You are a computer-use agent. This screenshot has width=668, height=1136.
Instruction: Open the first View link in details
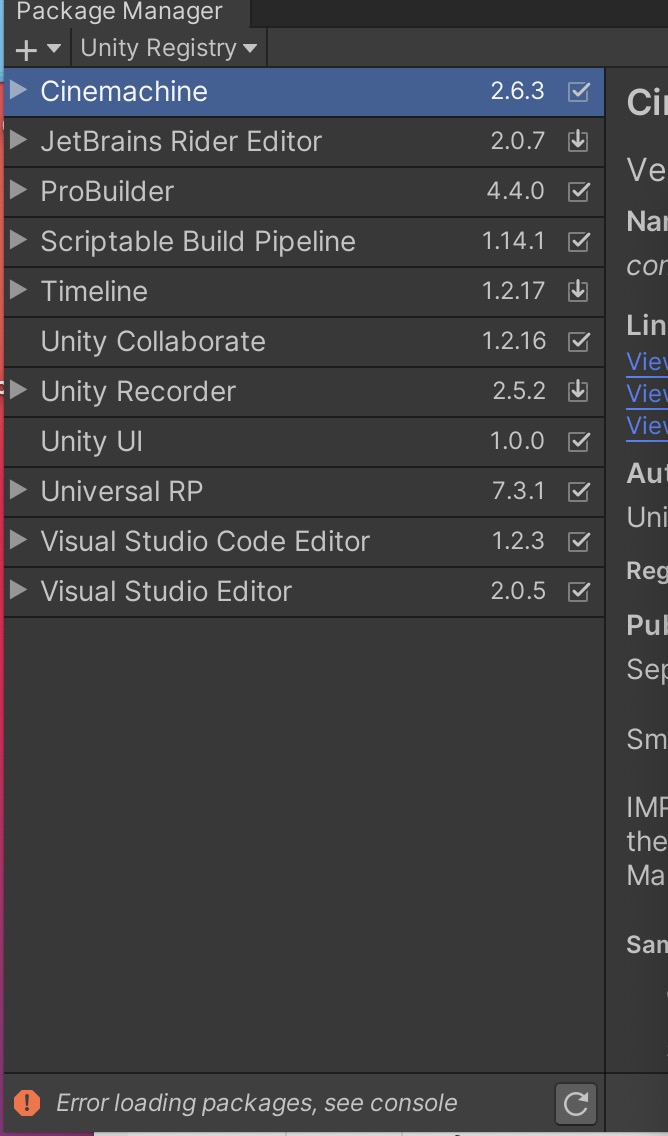(647, 362)
